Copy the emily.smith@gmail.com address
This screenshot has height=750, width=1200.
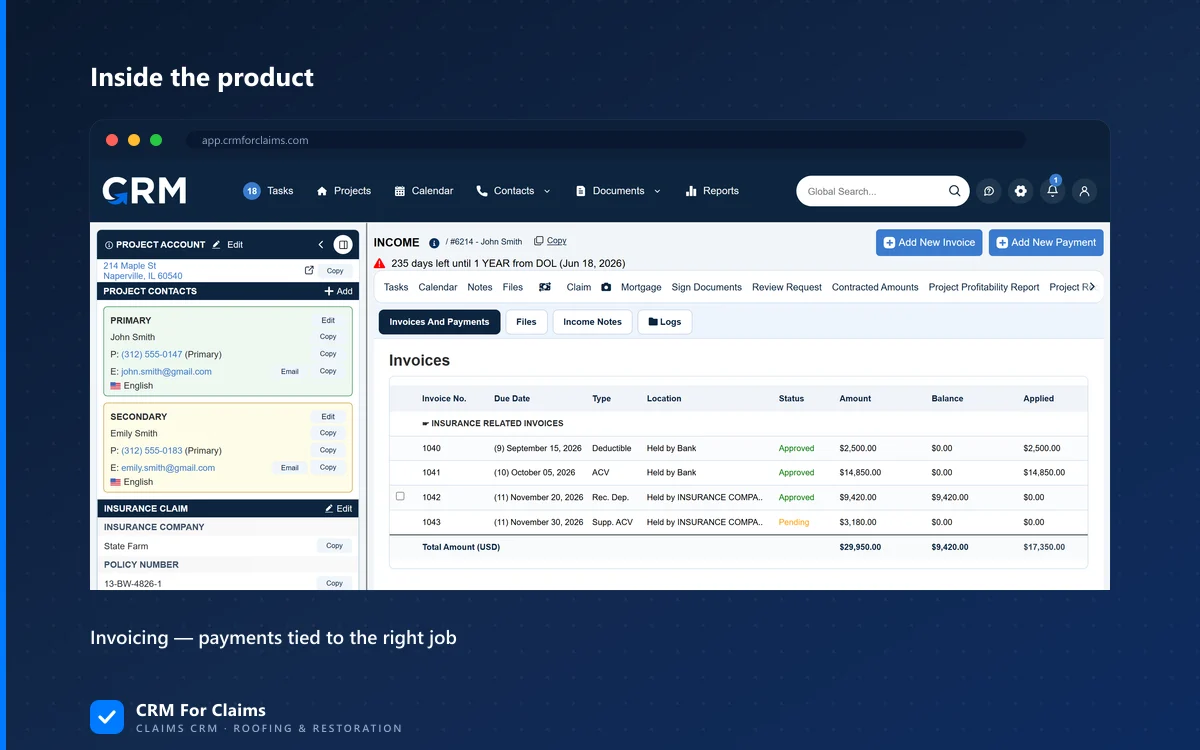click(x=328, y=467)
